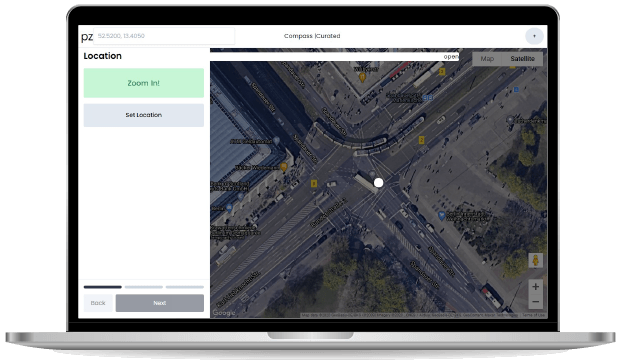This screenshot has height=361, width=621.
Task: Click the pz logo in header
Action: [87, 37]
